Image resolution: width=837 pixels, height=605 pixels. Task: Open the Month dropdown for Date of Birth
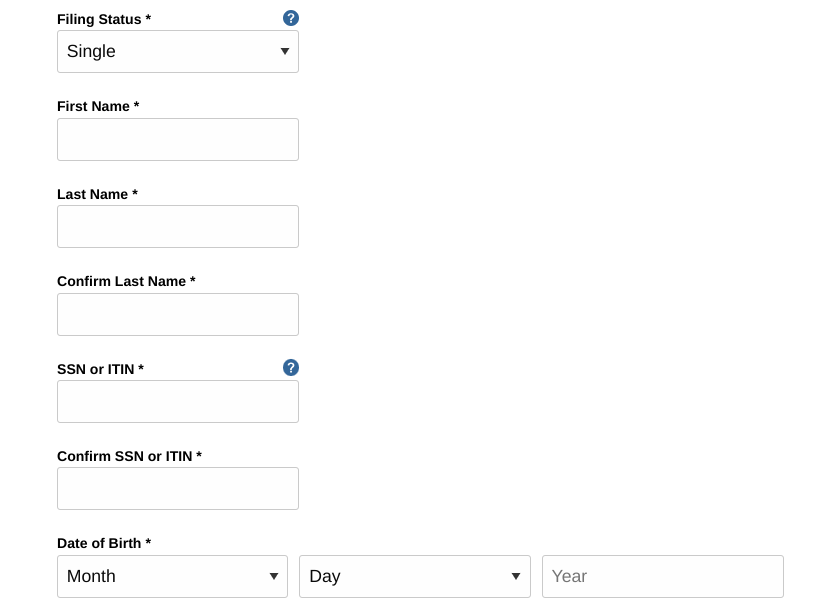[x=172, y=576]
